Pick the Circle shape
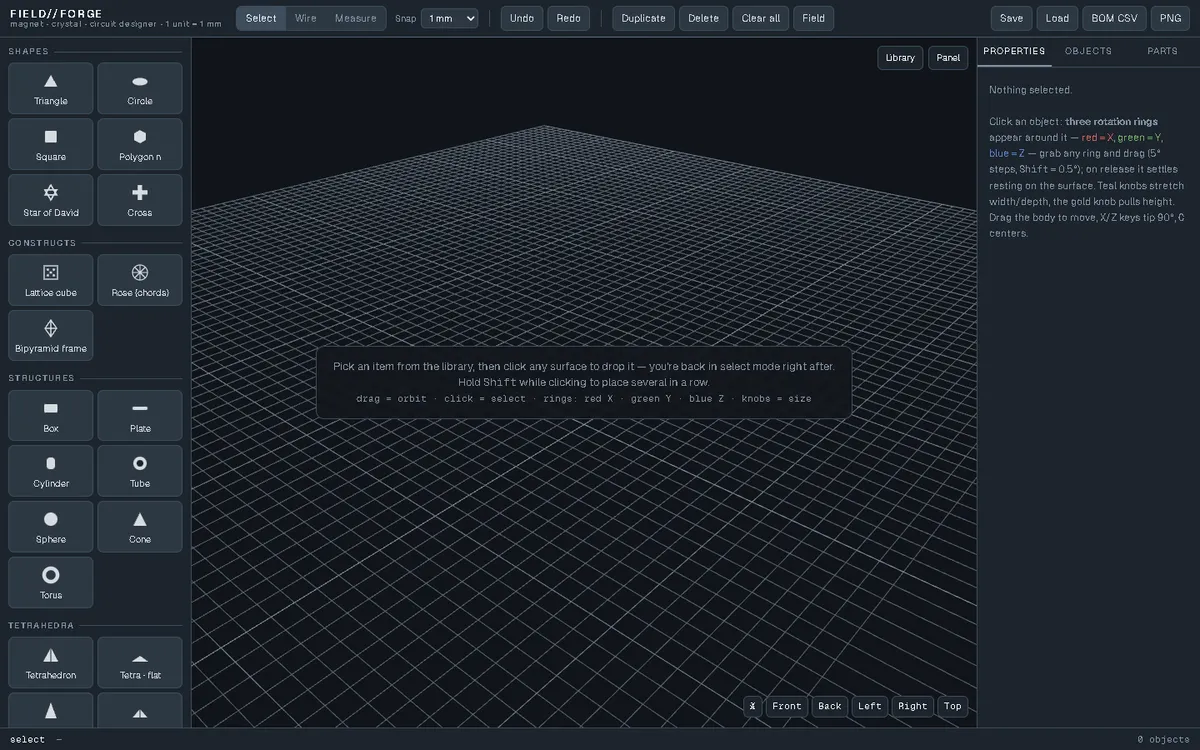The image size is (1200, 750). 140,89
